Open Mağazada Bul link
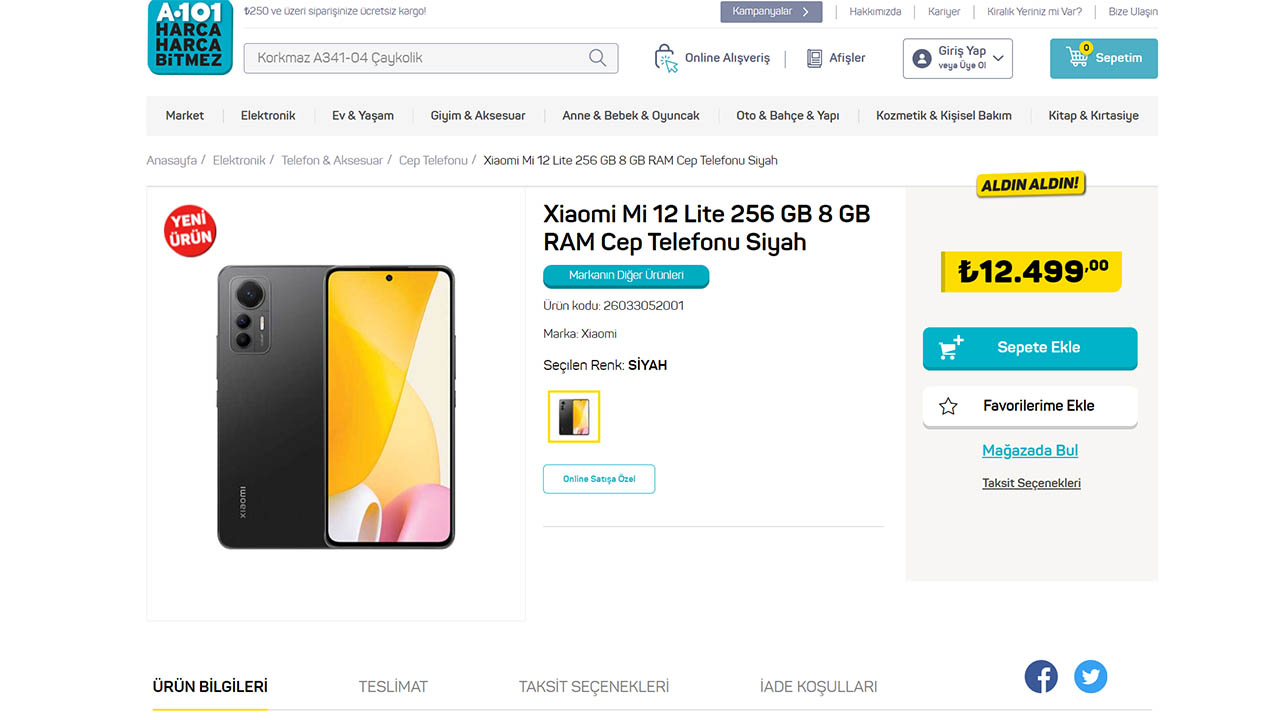Screen dimensions: 1280x720 (x=1030, y=450)
